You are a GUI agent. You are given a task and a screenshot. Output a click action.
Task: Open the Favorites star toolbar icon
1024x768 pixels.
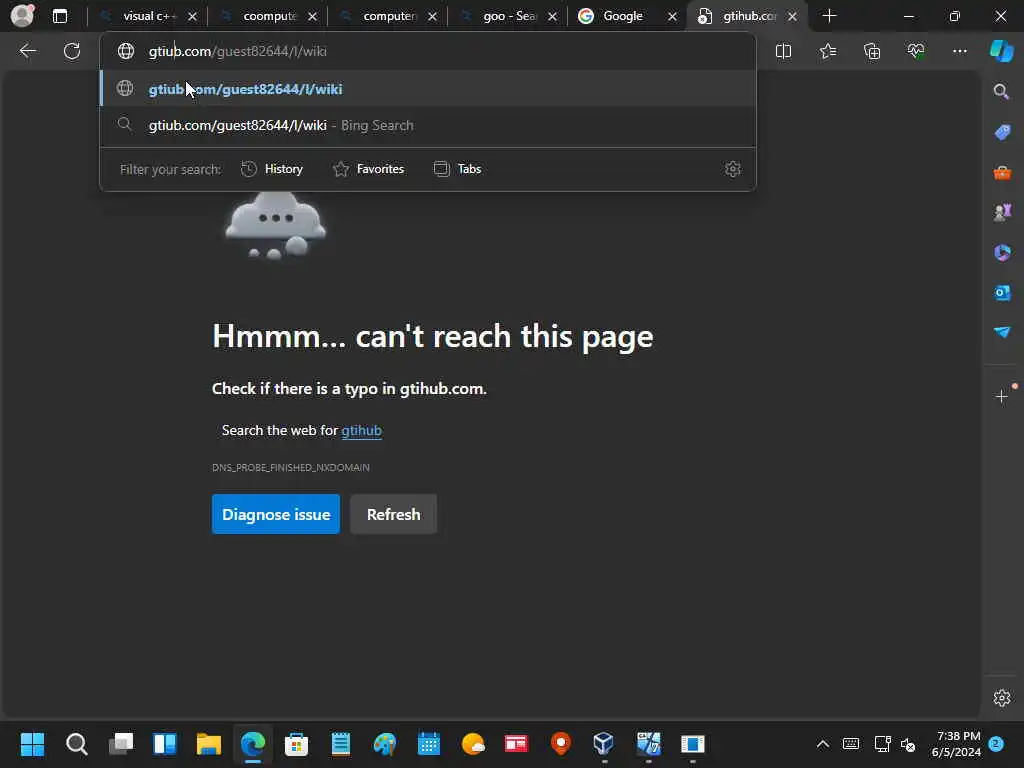pyautogui.click(x=827, y=51)
